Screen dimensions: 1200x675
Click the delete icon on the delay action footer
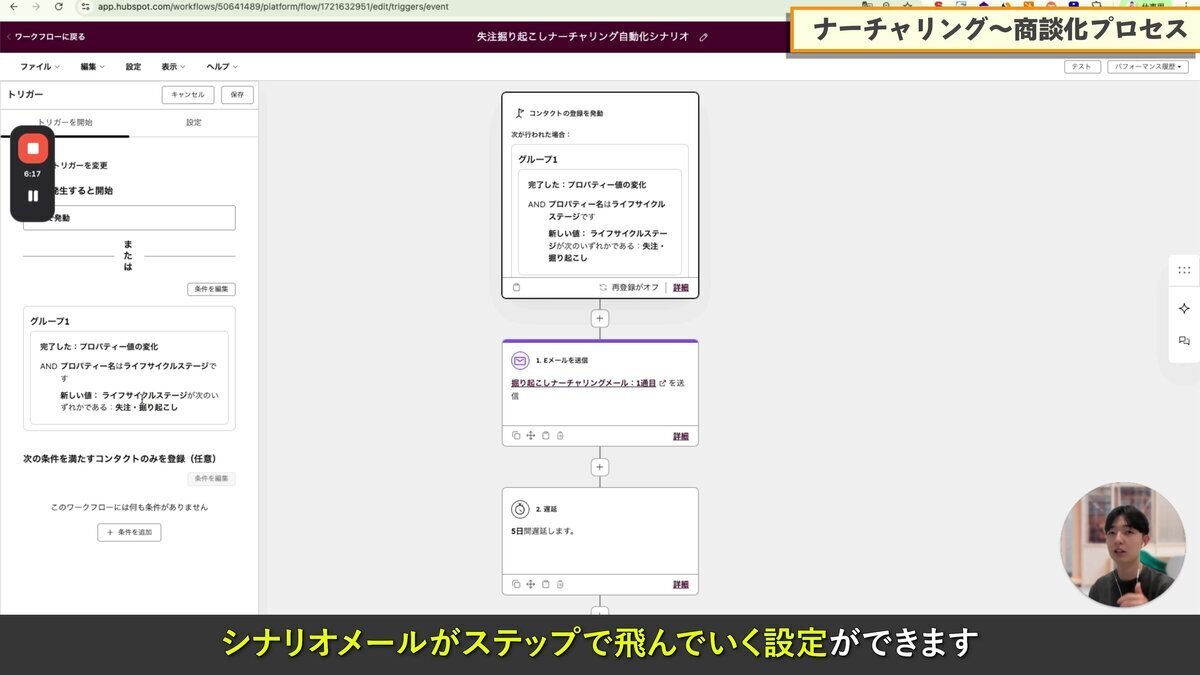pos(560,584)
